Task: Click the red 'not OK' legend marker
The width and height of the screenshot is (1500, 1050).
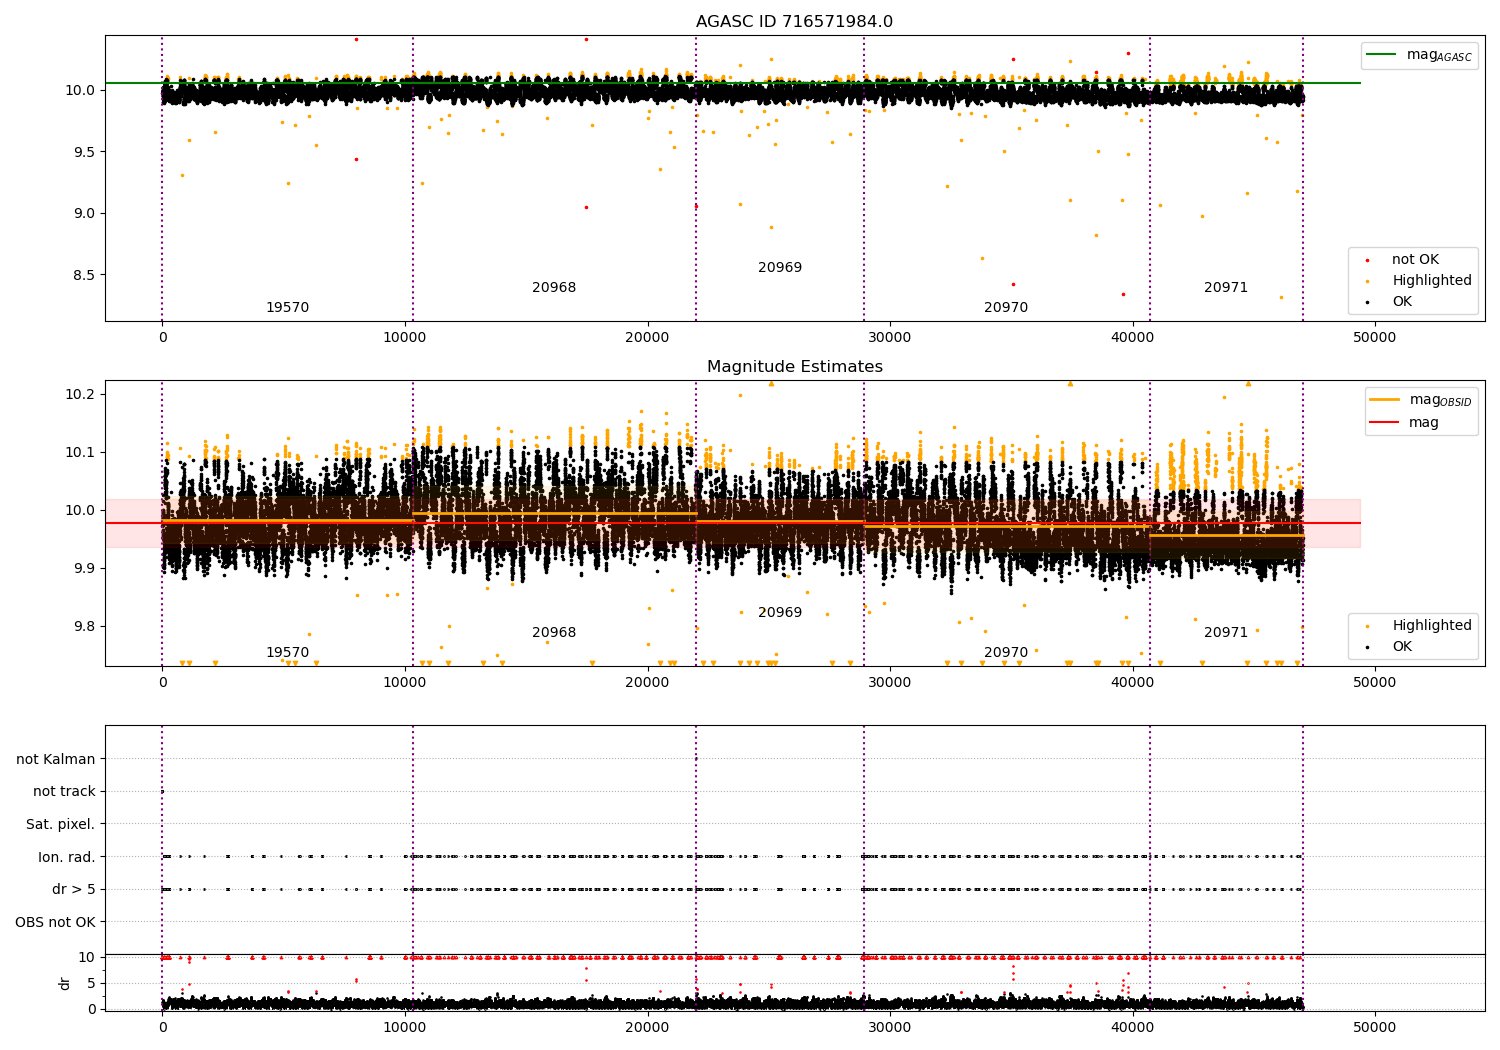Action: tap(1367, 260)
